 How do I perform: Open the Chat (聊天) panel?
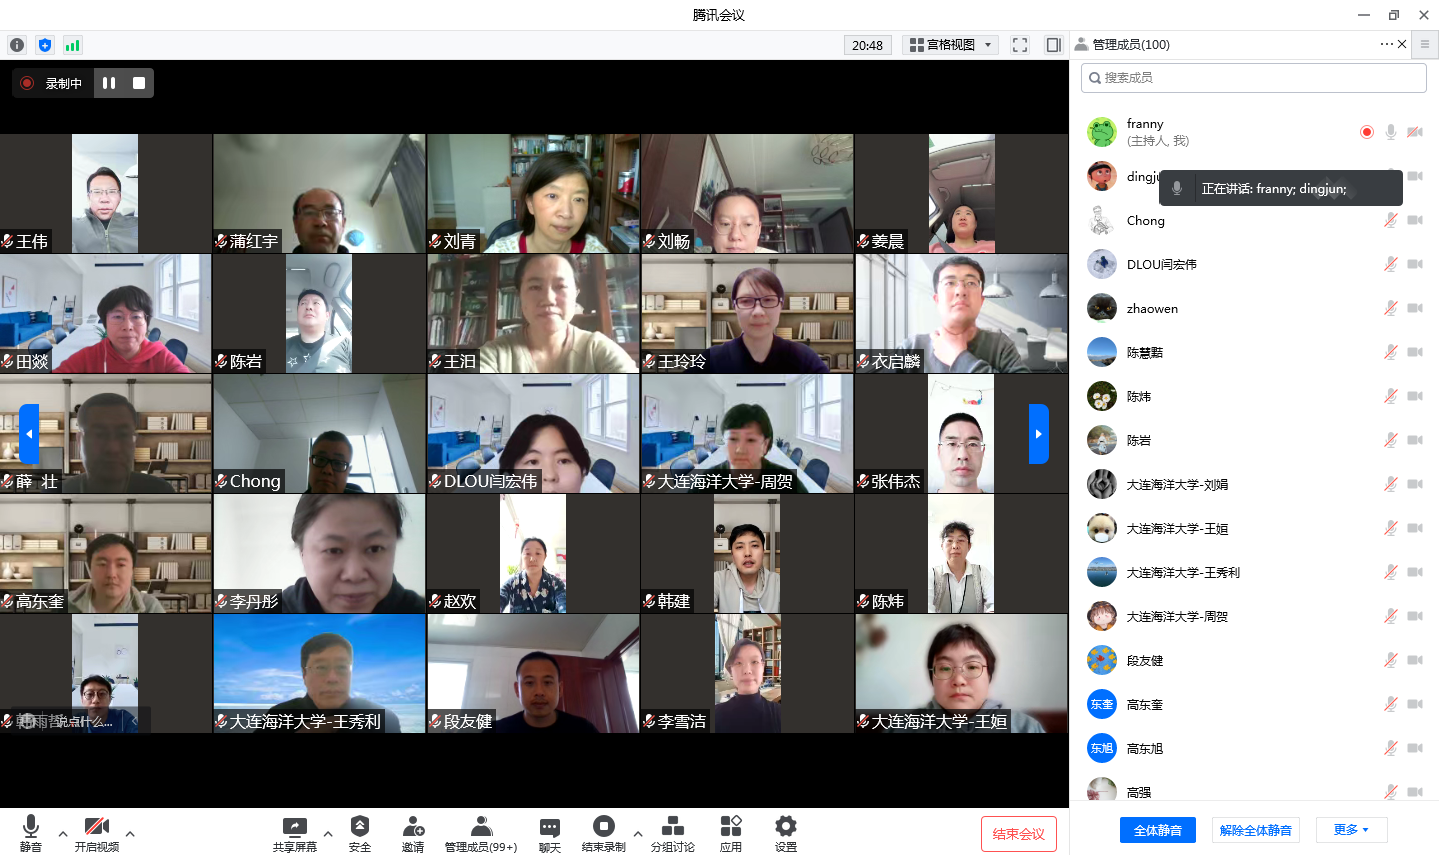(550, 833)
